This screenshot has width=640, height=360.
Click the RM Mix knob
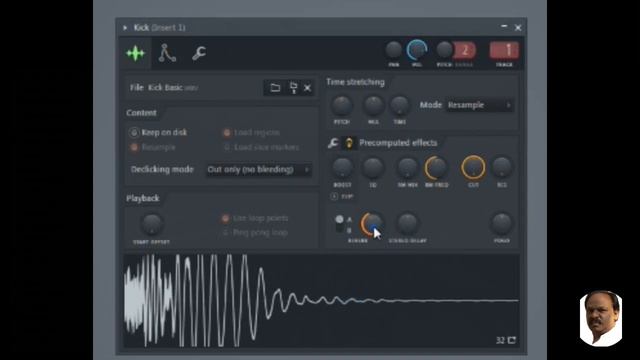[x=407, y=168]
